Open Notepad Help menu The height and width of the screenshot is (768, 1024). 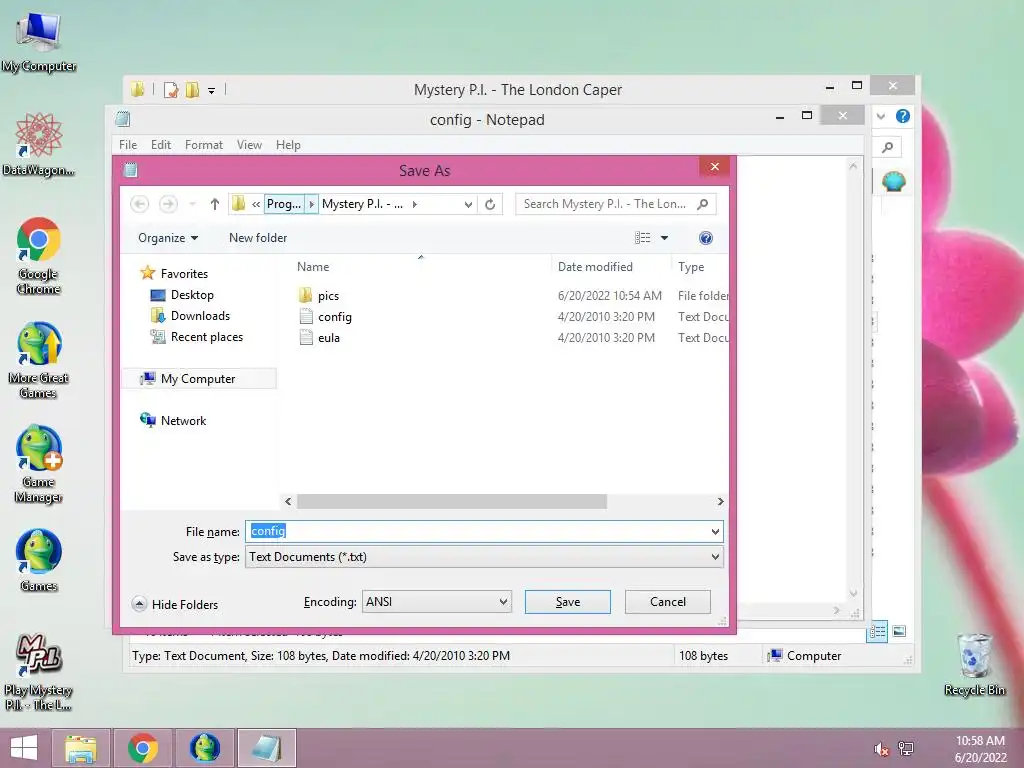288,145
